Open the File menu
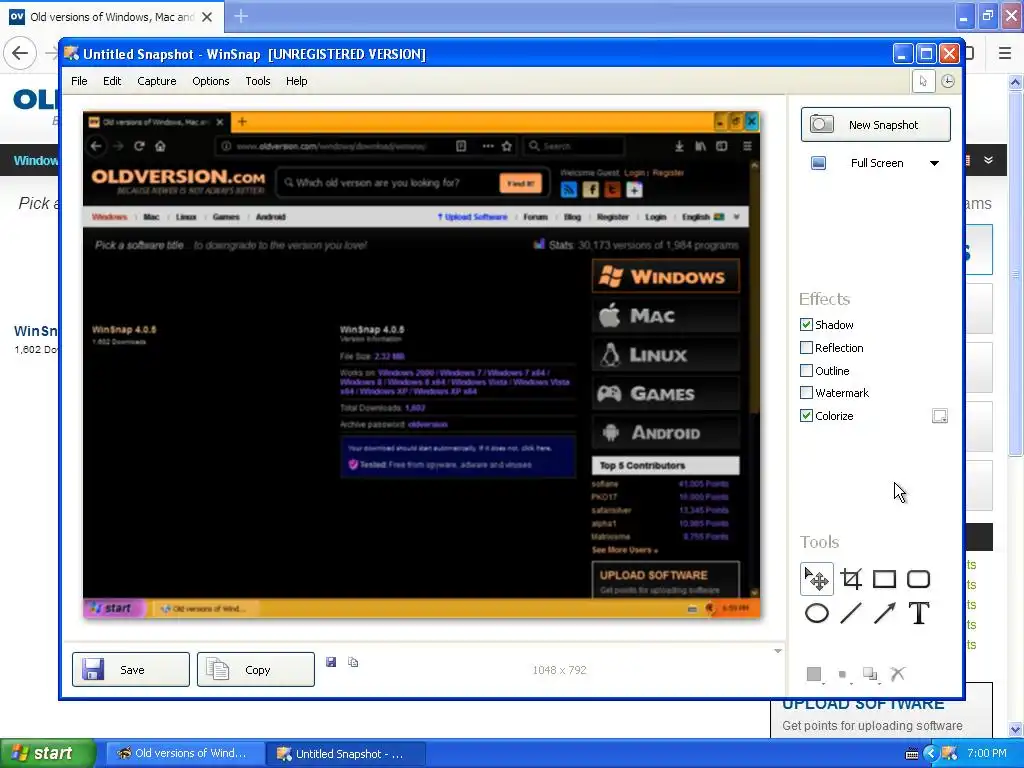The image size is (1024, 768). 79,81
